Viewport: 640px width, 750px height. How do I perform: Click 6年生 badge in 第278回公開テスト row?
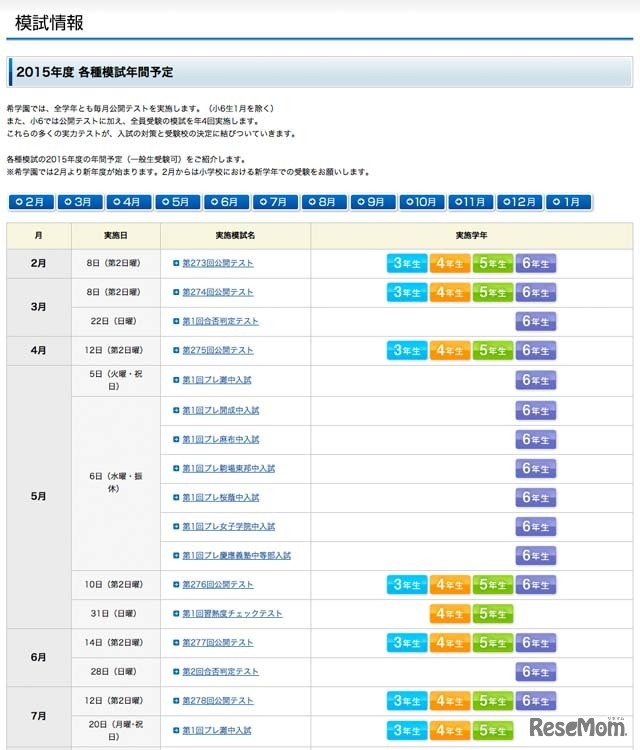(x=536, y=701)
